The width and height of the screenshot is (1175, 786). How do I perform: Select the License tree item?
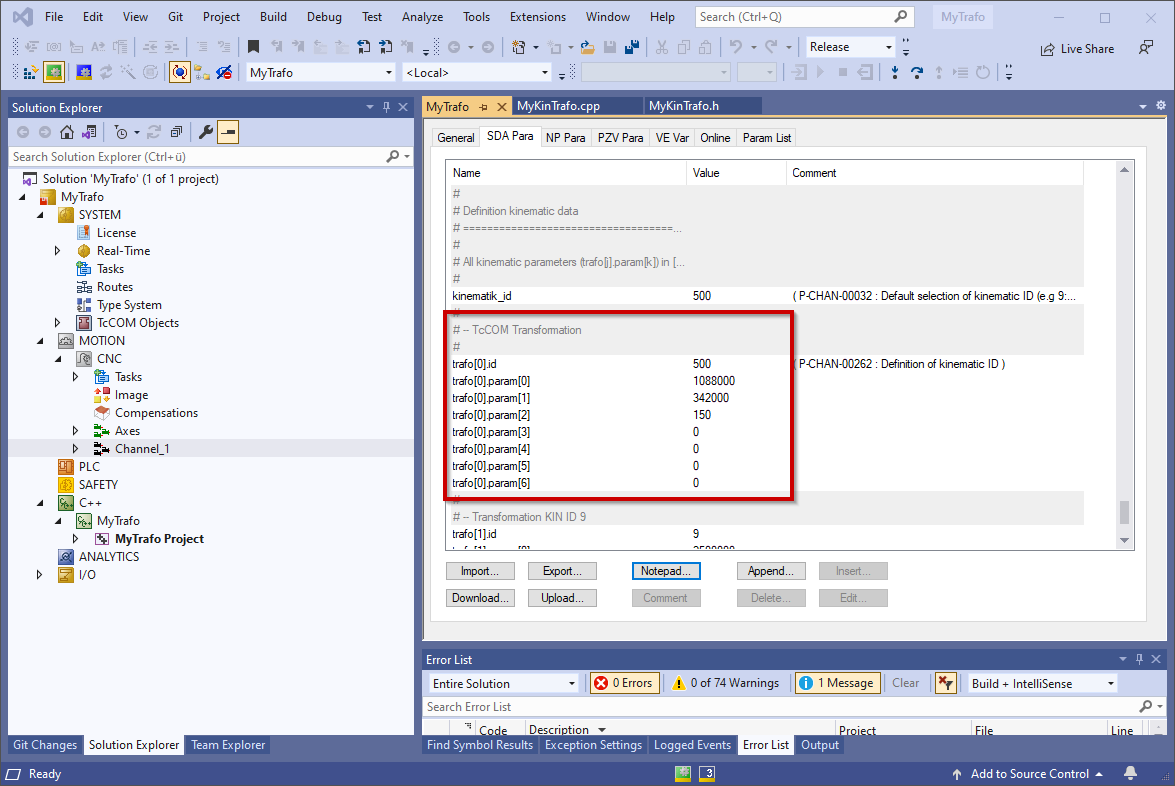coord(116,233)
